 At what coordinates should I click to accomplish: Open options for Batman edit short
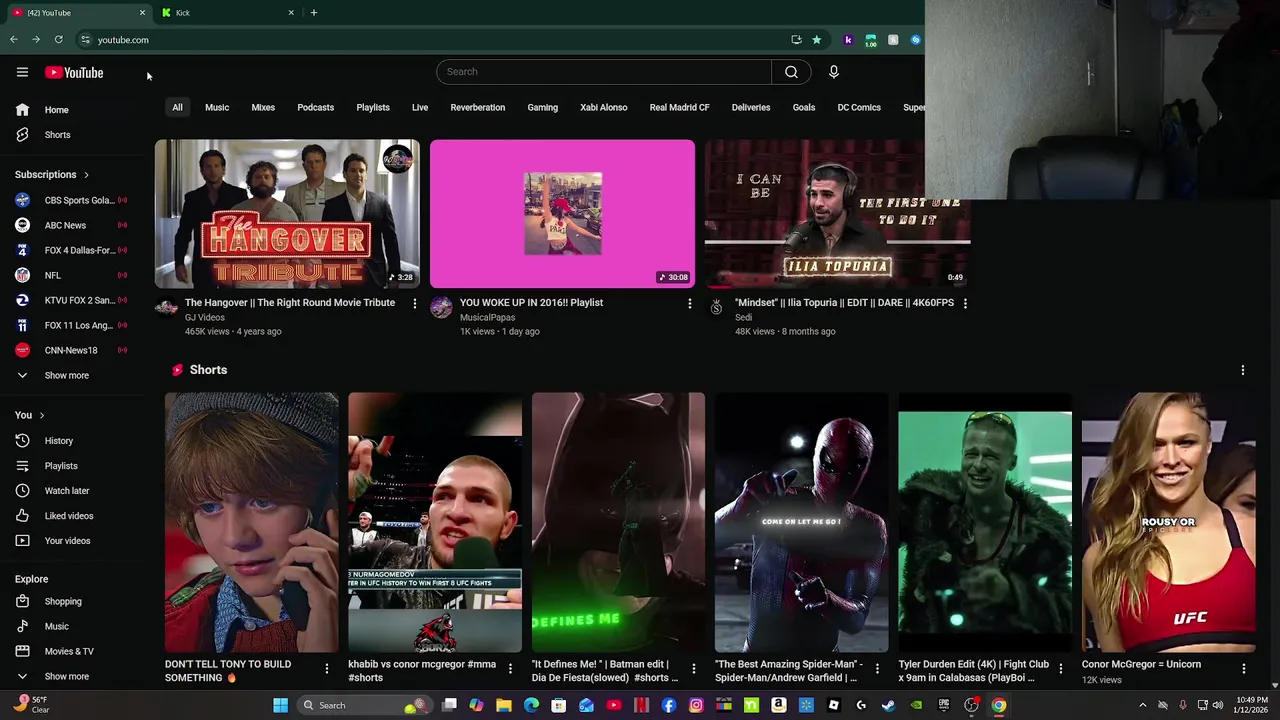coord(693,668)
